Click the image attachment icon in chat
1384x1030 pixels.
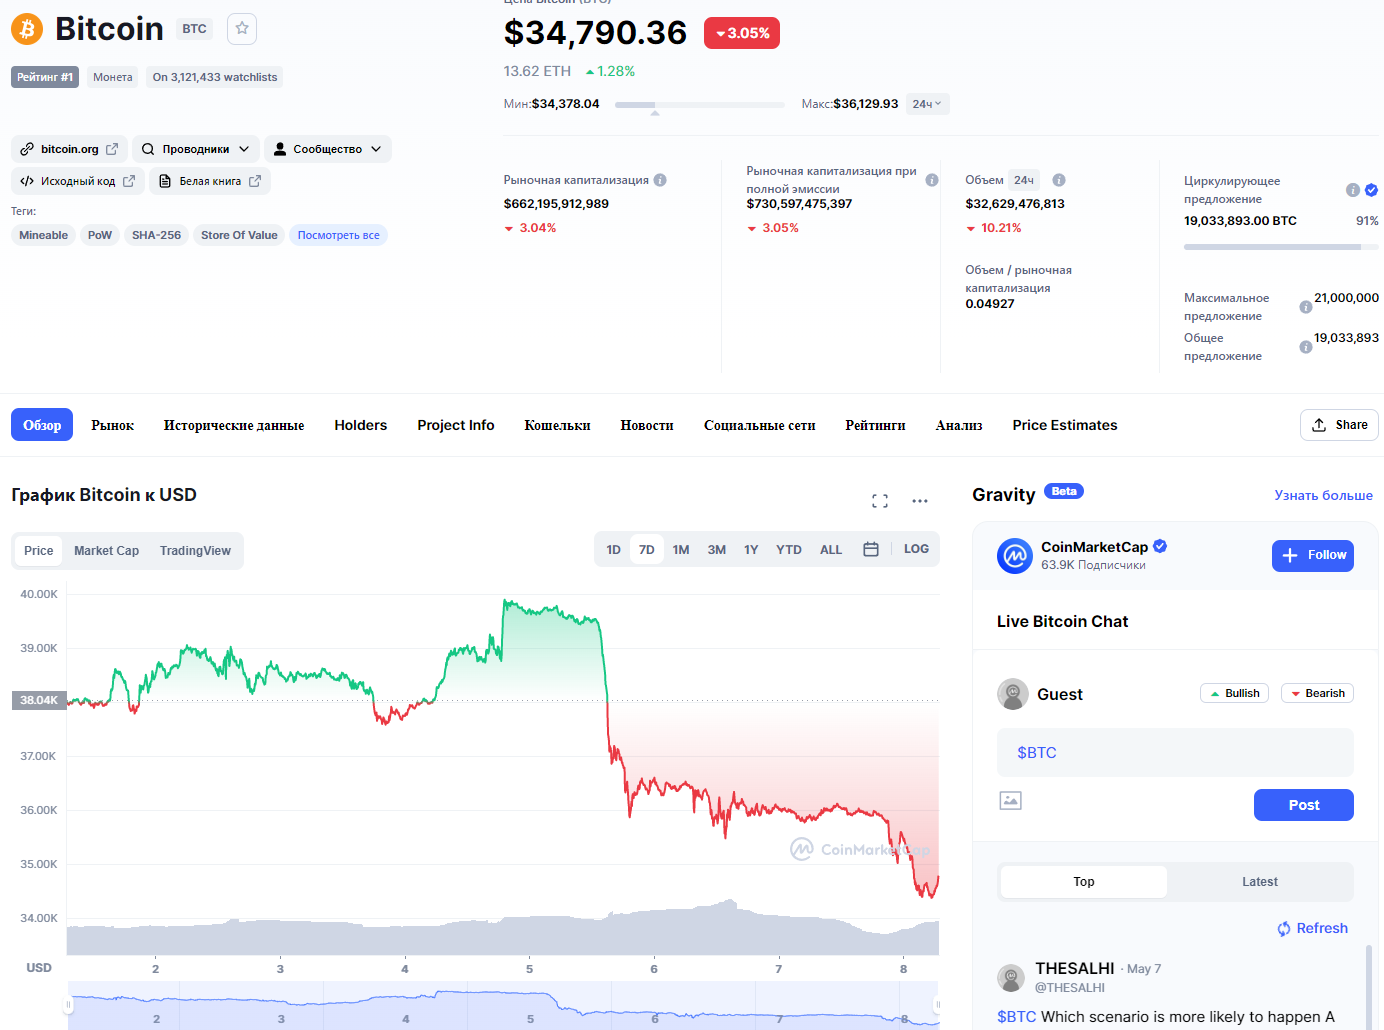click(x=1011, y=800)
